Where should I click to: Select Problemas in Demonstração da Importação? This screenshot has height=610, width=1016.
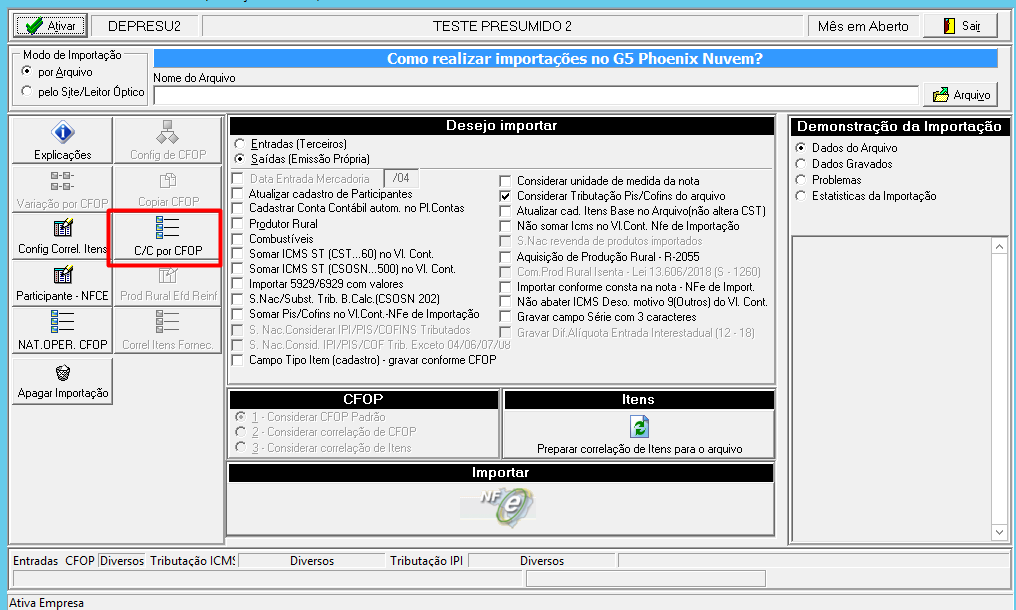(x=801, y=180)
